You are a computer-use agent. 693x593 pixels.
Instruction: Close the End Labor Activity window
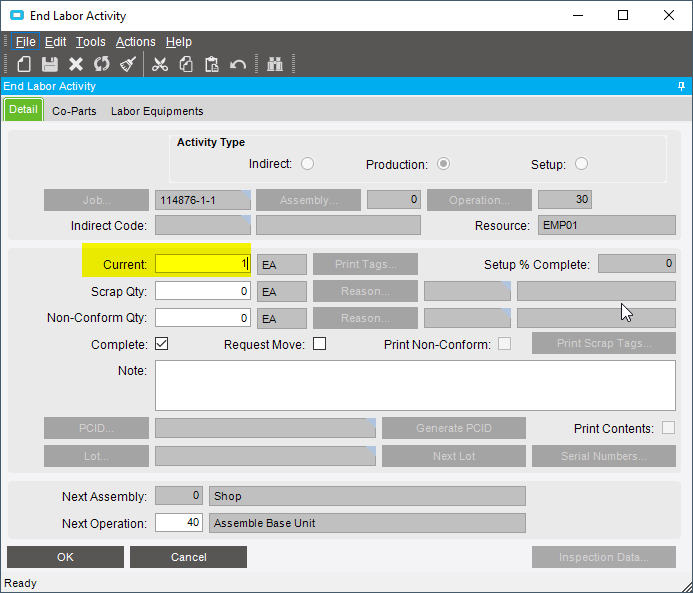(x=669, y=15)
